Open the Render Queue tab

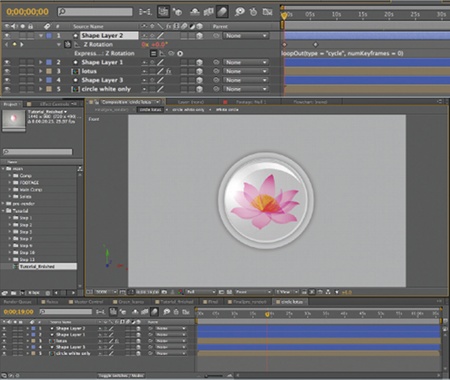(18, 302)
